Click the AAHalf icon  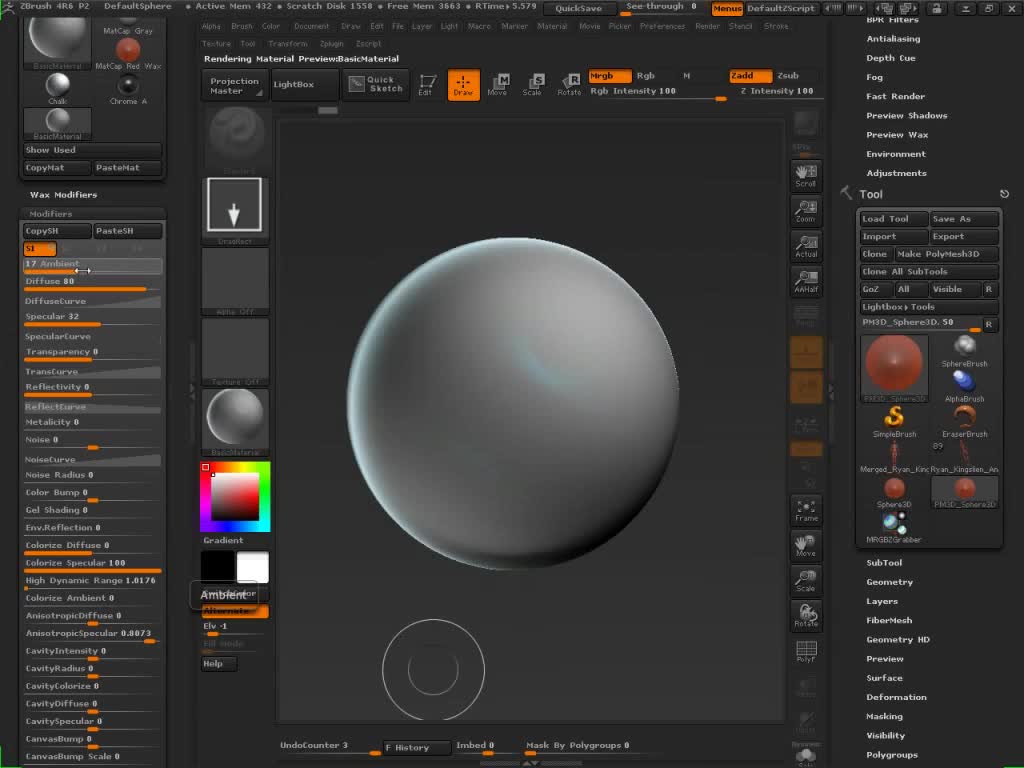pos(806,281)
